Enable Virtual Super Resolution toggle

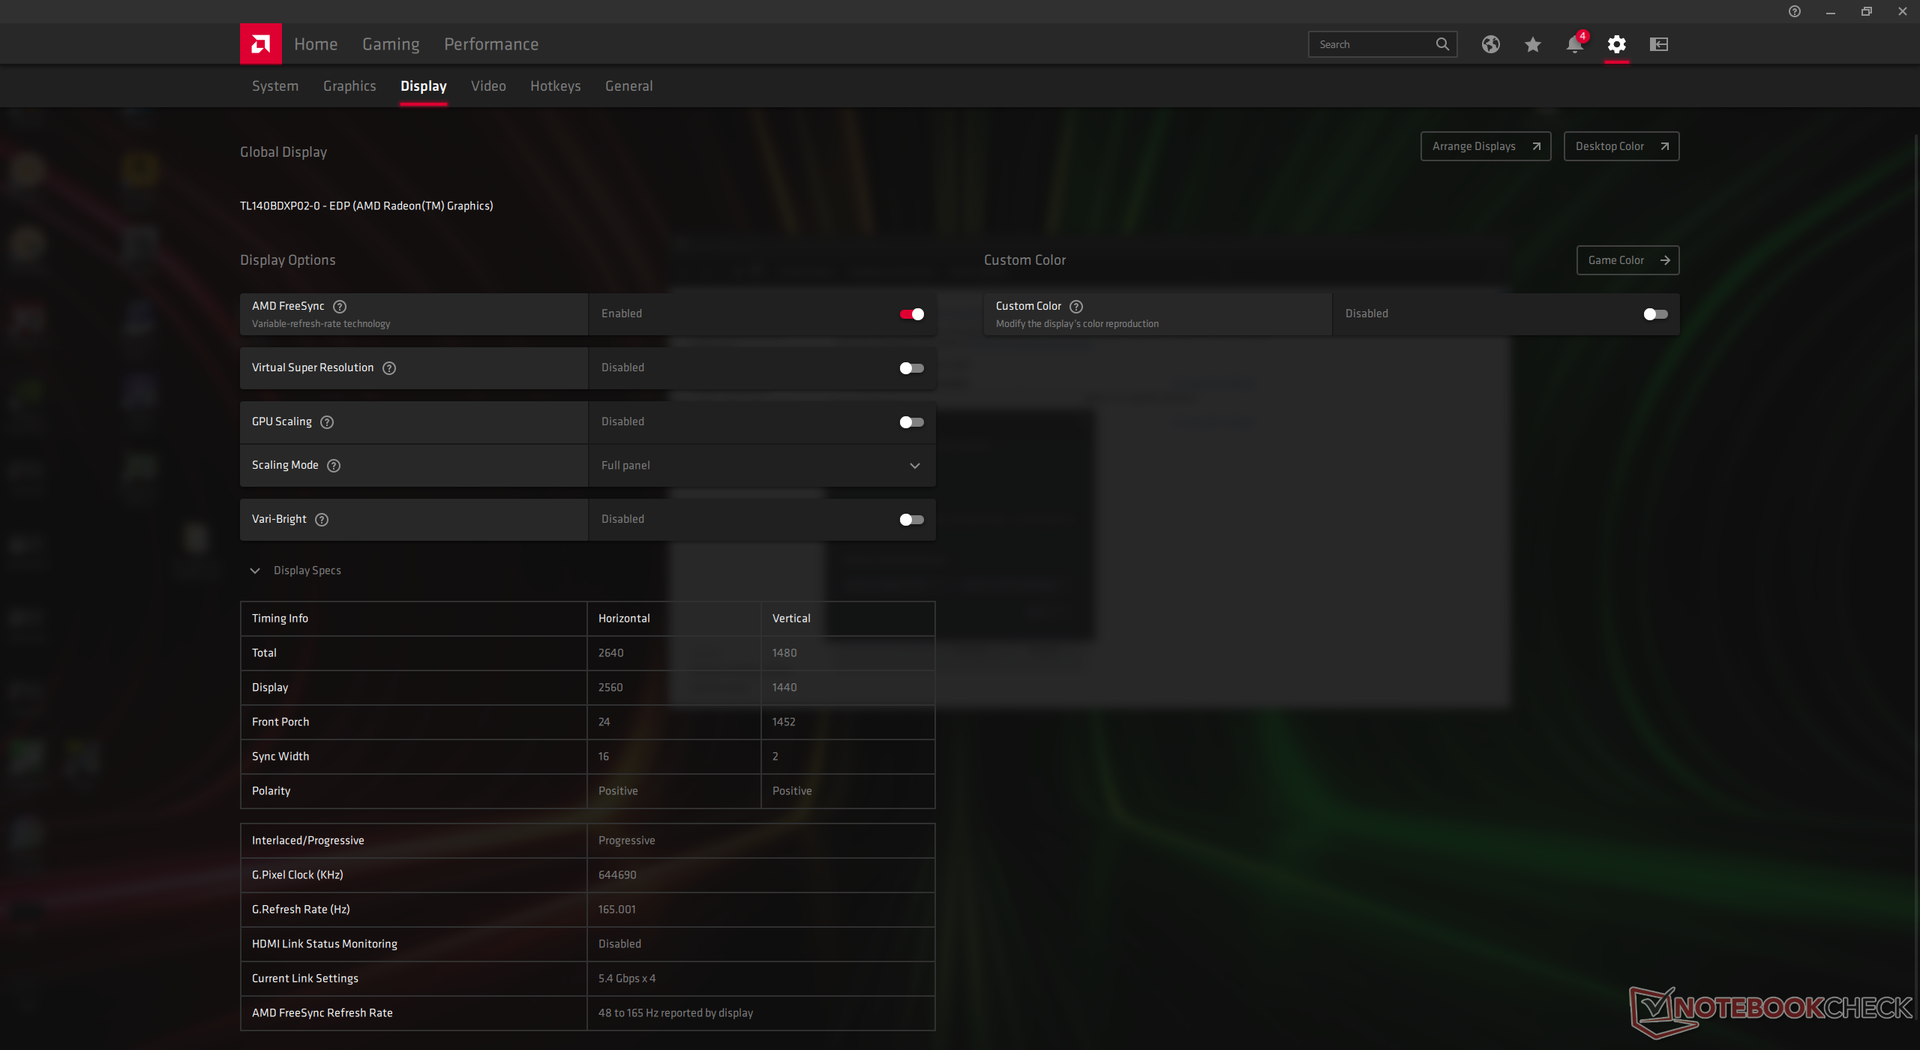912,368
